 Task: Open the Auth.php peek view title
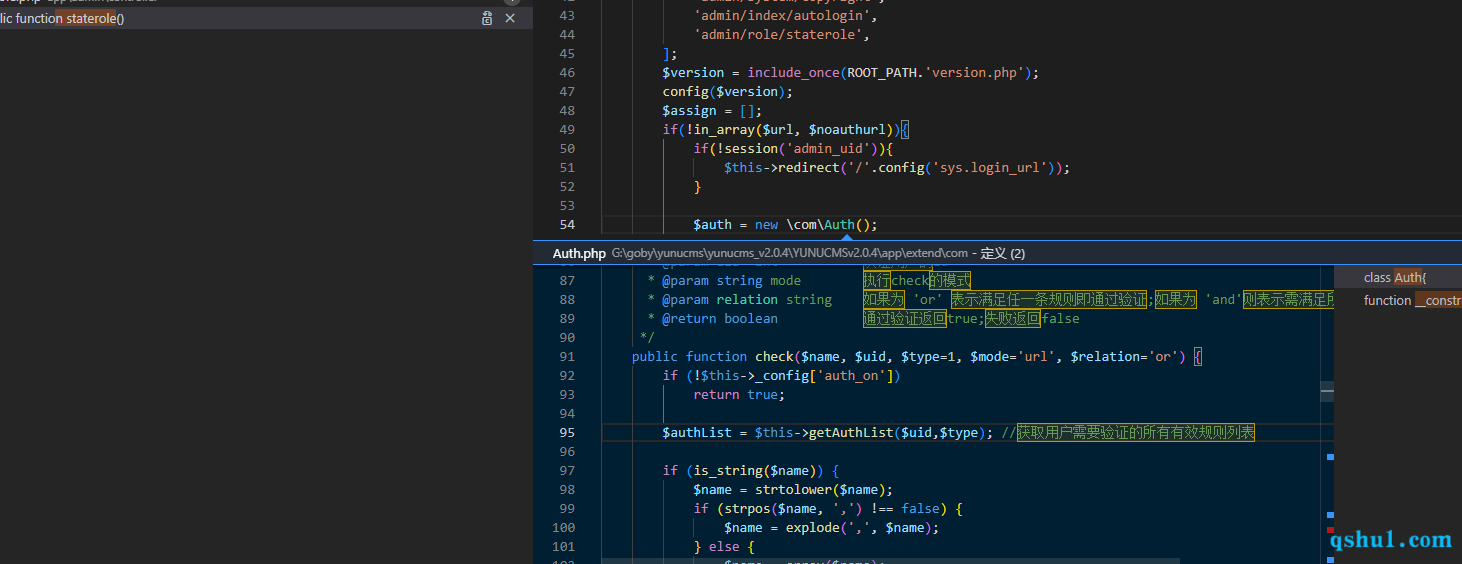click(x=579, y=254)
